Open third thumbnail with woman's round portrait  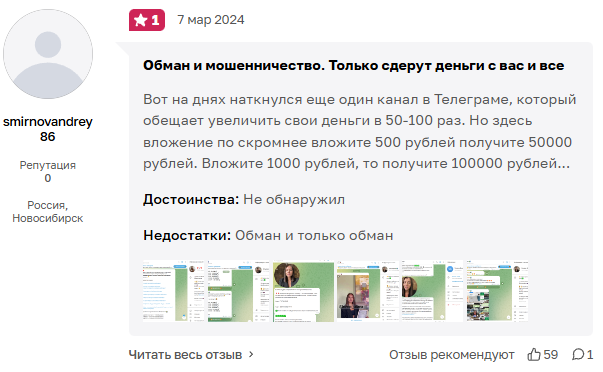pos(303,291)
